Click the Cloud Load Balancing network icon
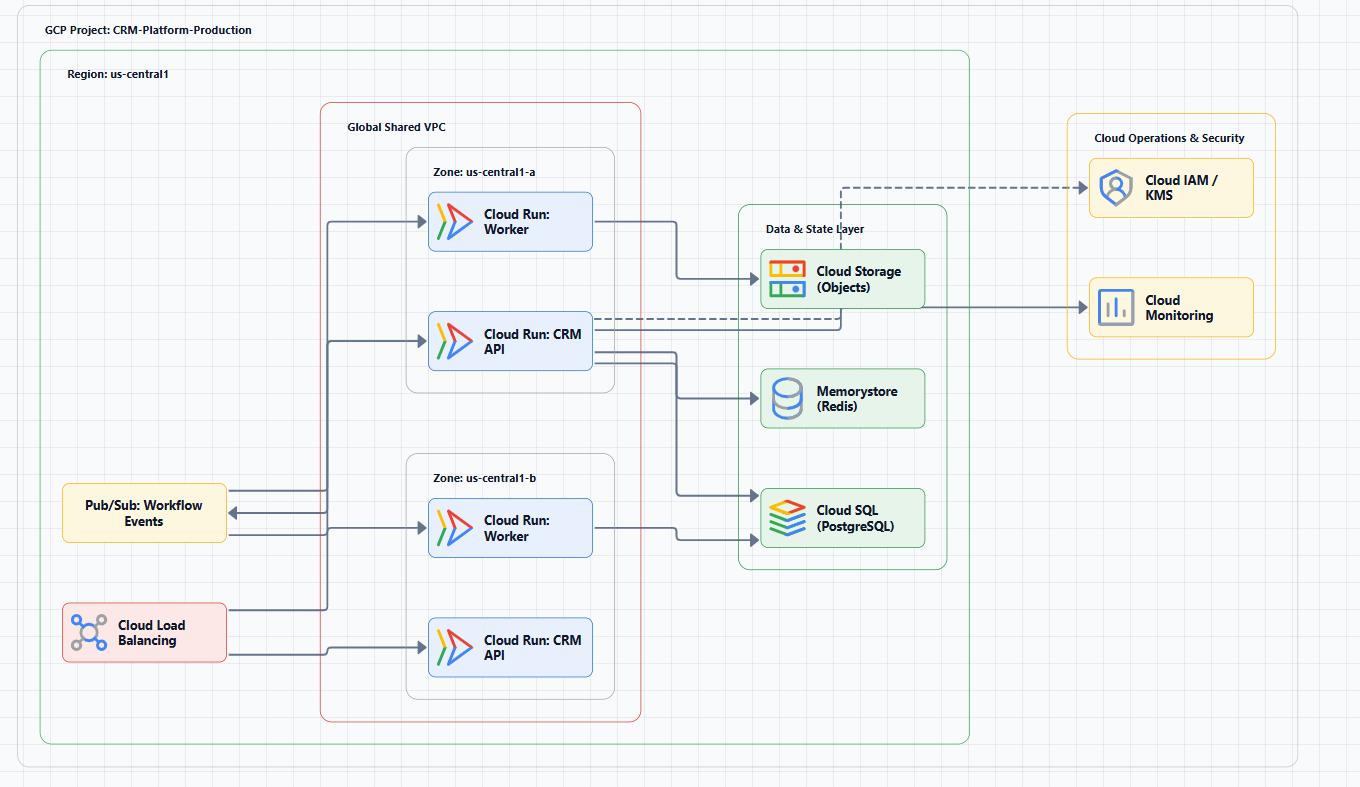The image size is (1360, 787). coord(89,632)
